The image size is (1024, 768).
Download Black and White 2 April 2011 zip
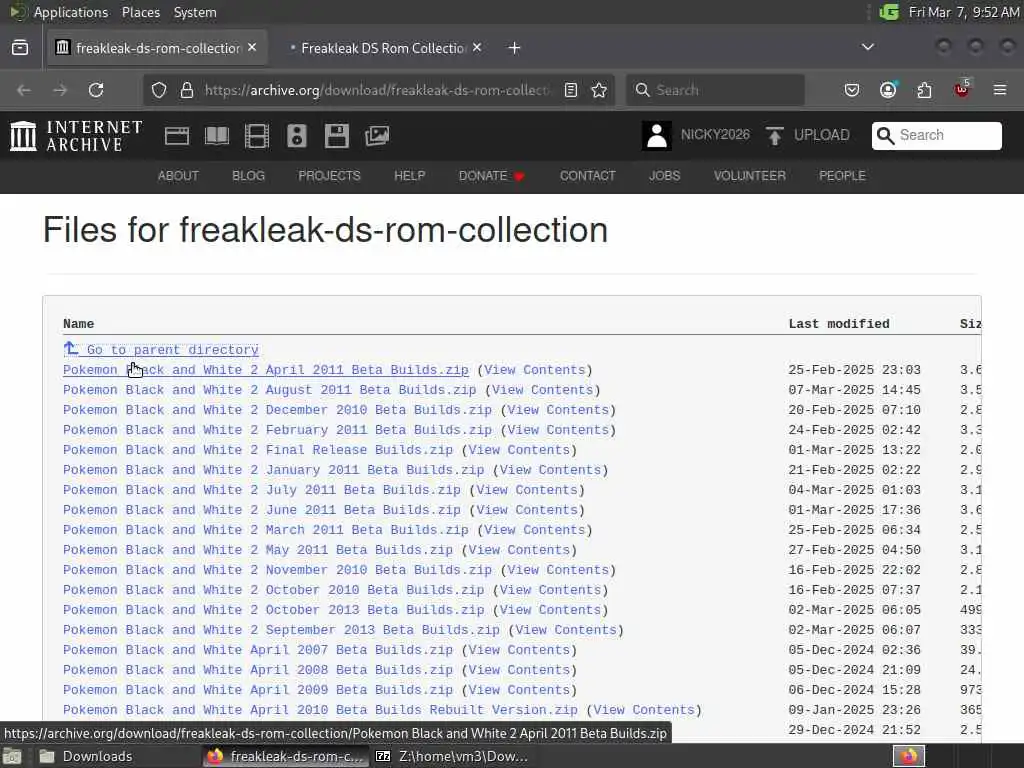pos(266,370)
